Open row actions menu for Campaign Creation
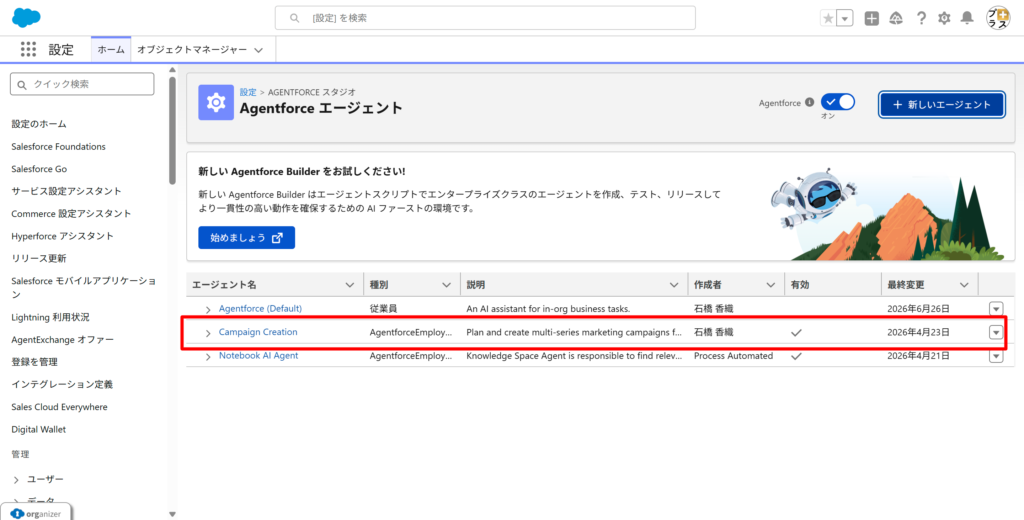The width and height of the screenshot is (1024, 520). 996,333
